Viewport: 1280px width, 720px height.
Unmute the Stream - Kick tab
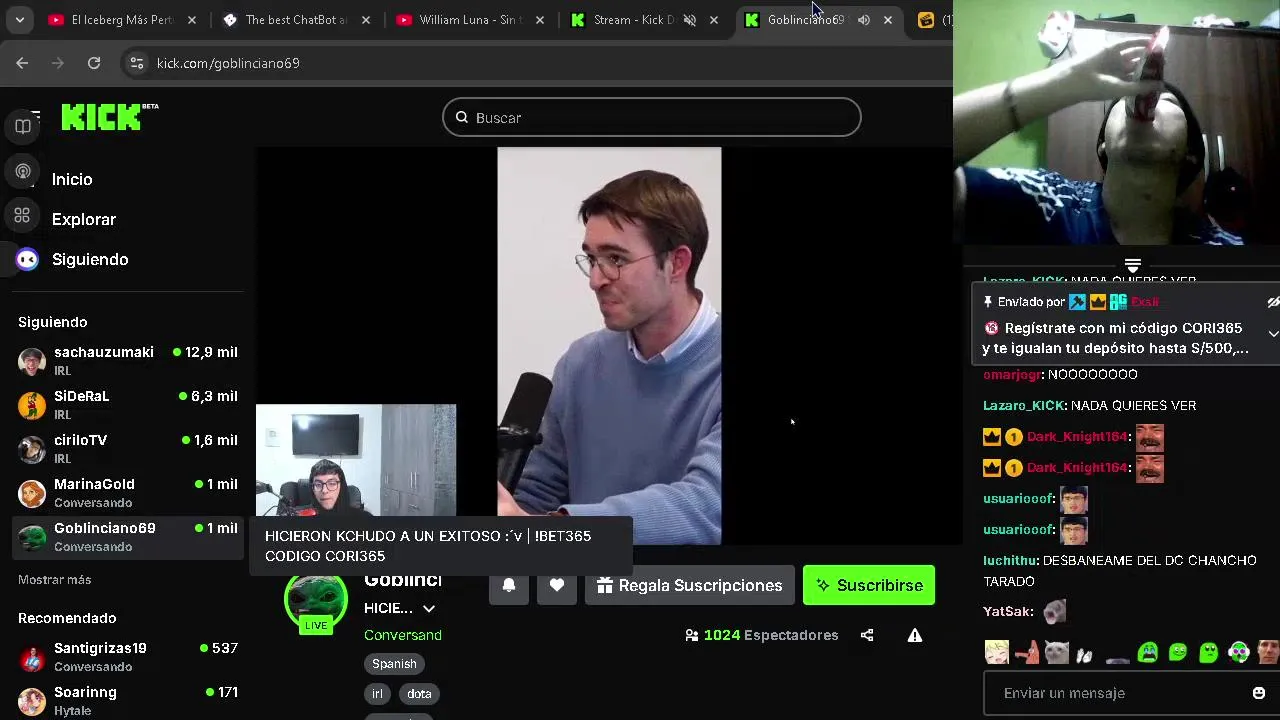coord(690,20)
